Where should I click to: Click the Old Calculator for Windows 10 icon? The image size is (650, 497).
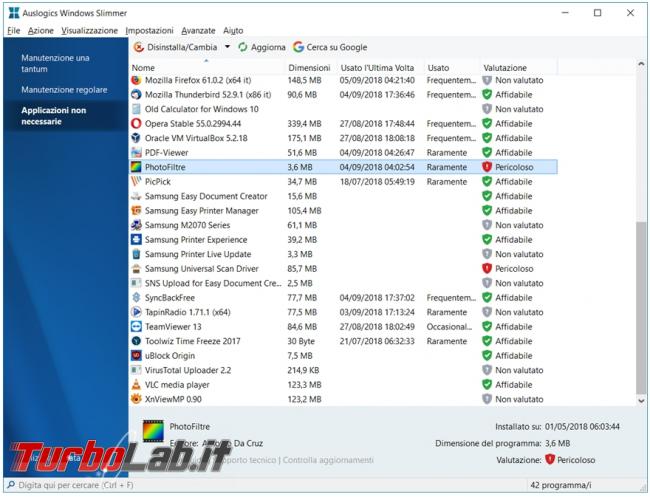coord(136,109)
